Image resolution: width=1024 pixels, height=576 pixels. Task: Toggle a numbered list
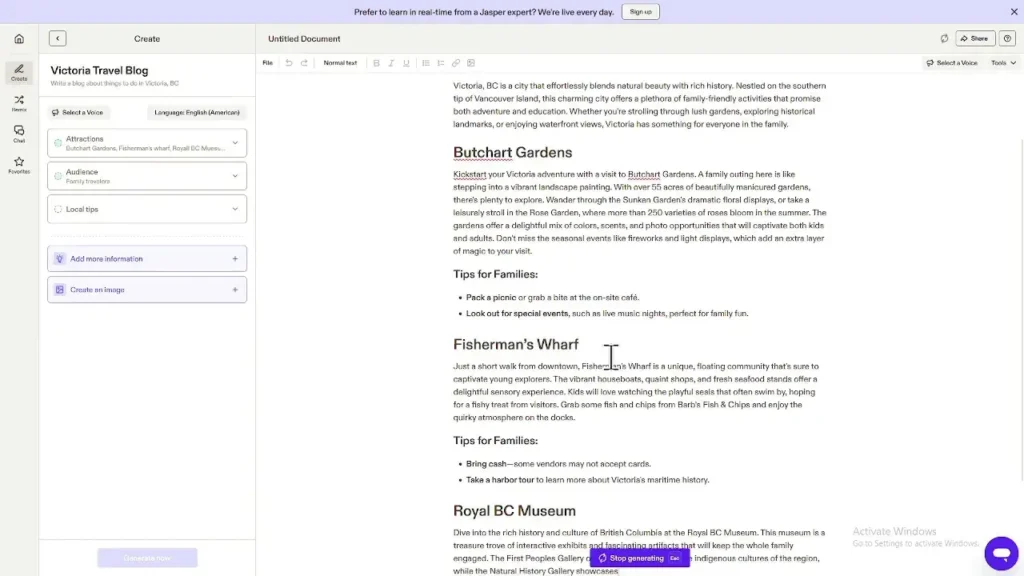pos(440,62)
